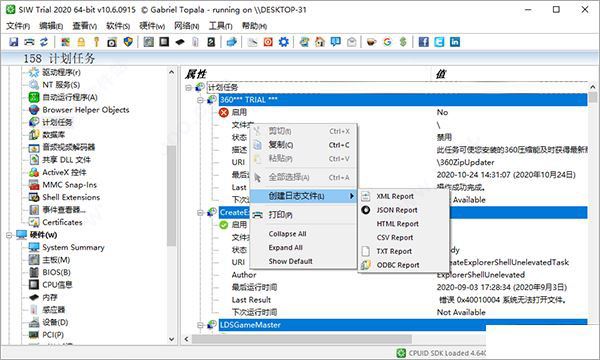This screenshot has height=360, width=600.
Task: Collapse the root 计划任务 node in properties
Action: [188, 88]
